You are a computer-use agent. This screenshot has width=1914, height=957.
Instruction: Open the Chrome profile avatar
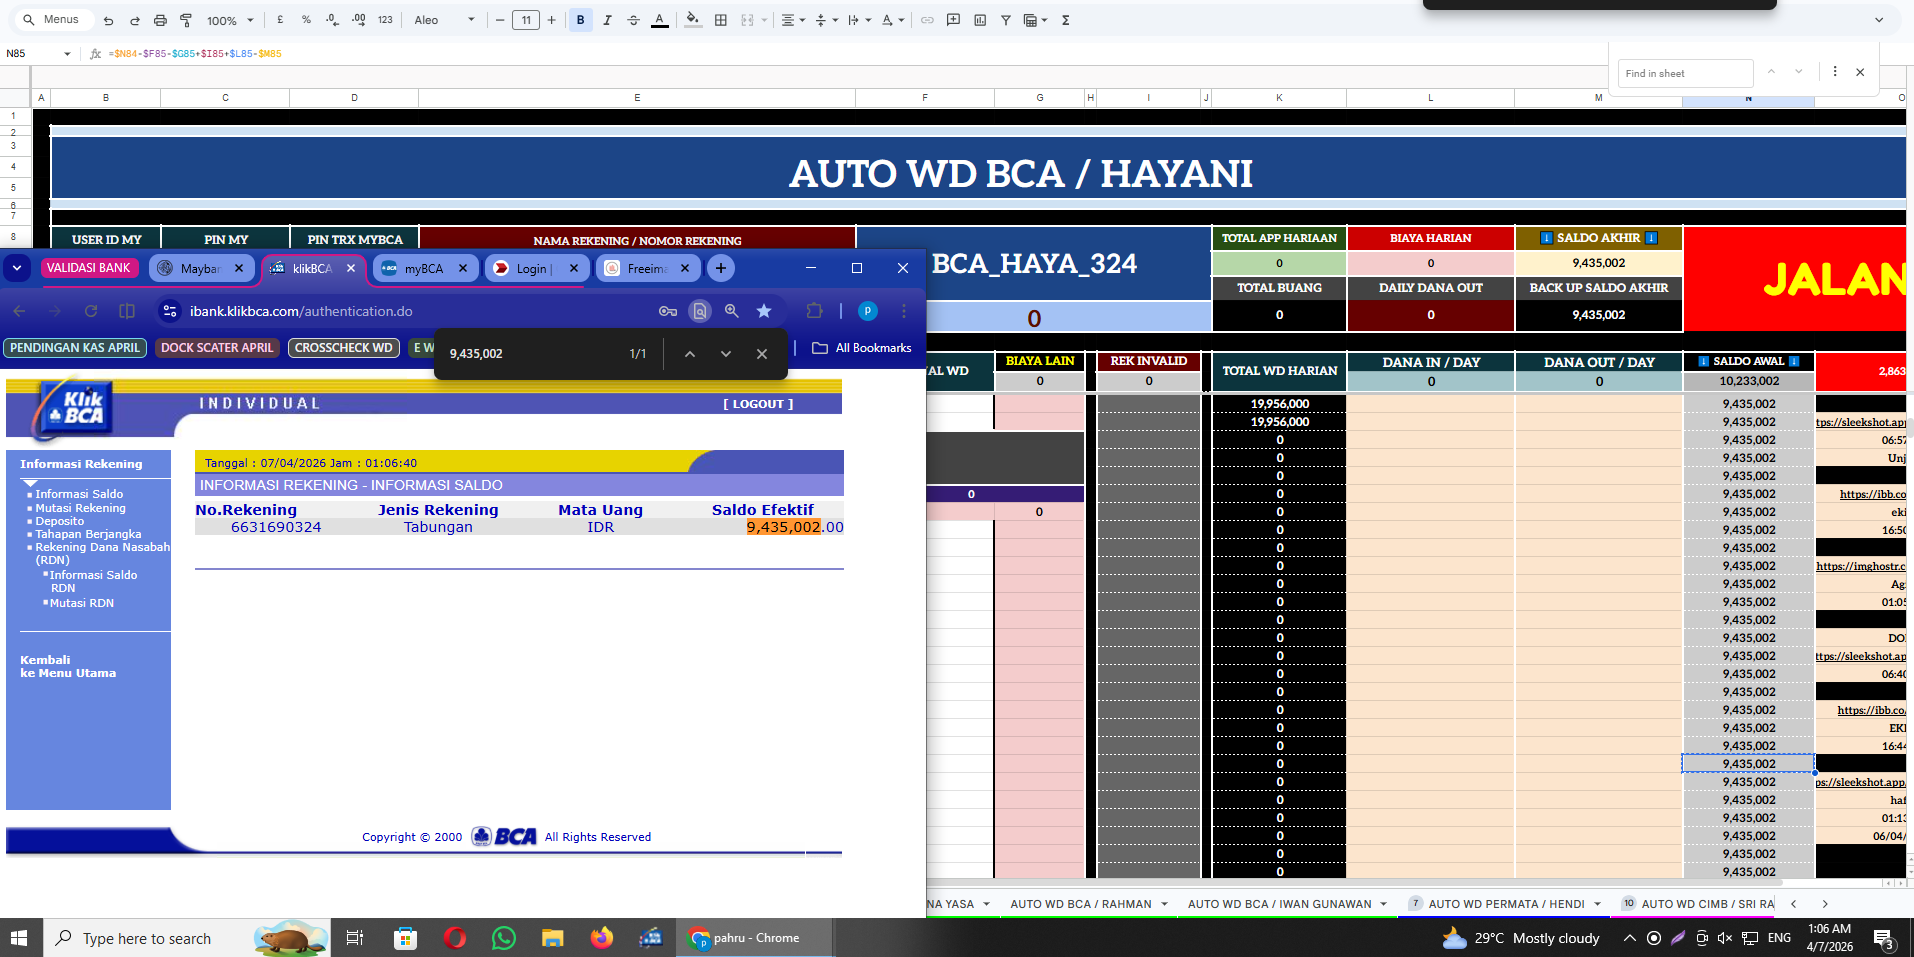click(868, 311)
